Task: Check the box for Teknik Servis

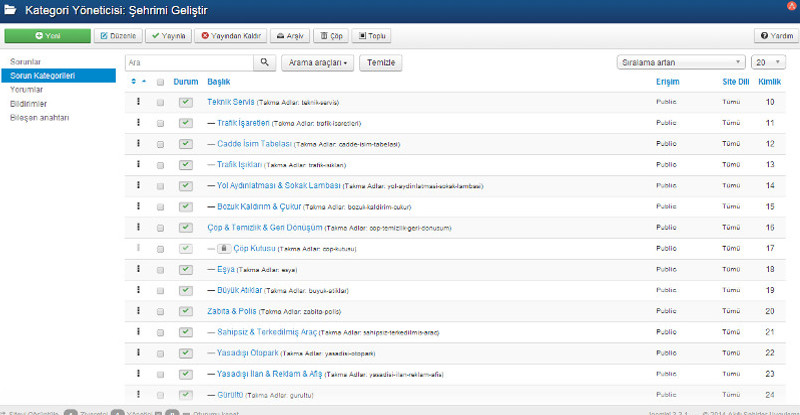Action: pos(160,103)
